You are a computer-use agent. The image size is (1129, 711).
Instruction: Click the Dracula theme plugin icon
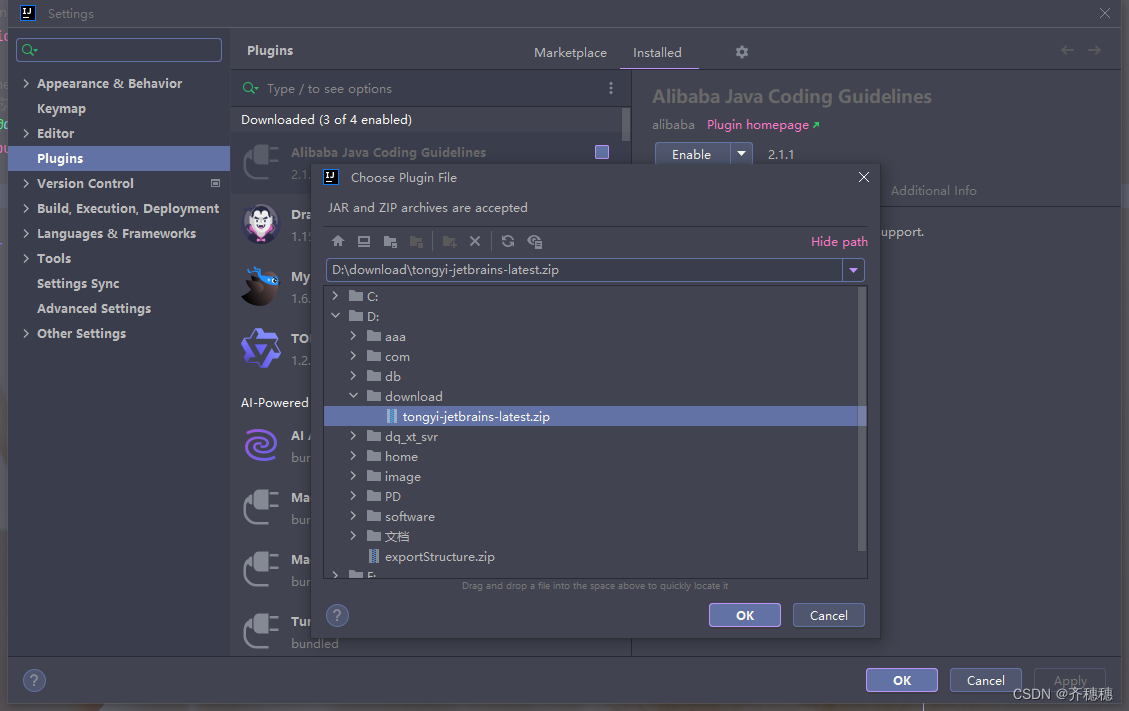point(261,224)
